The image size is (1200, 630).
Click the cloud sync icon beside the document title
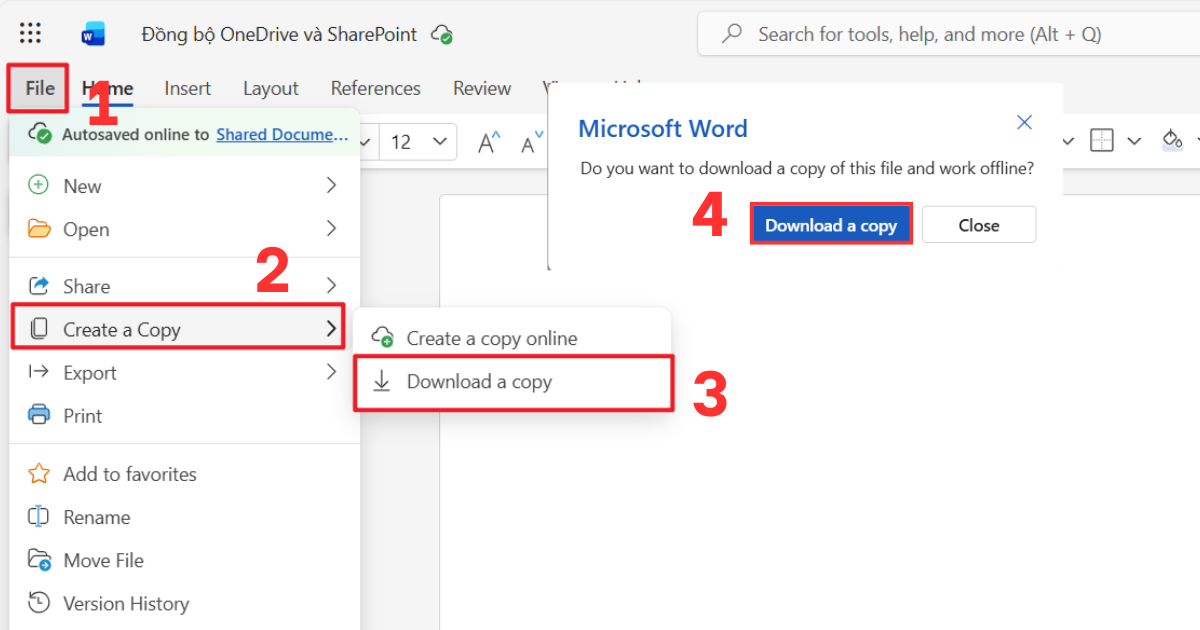[441, 33]
